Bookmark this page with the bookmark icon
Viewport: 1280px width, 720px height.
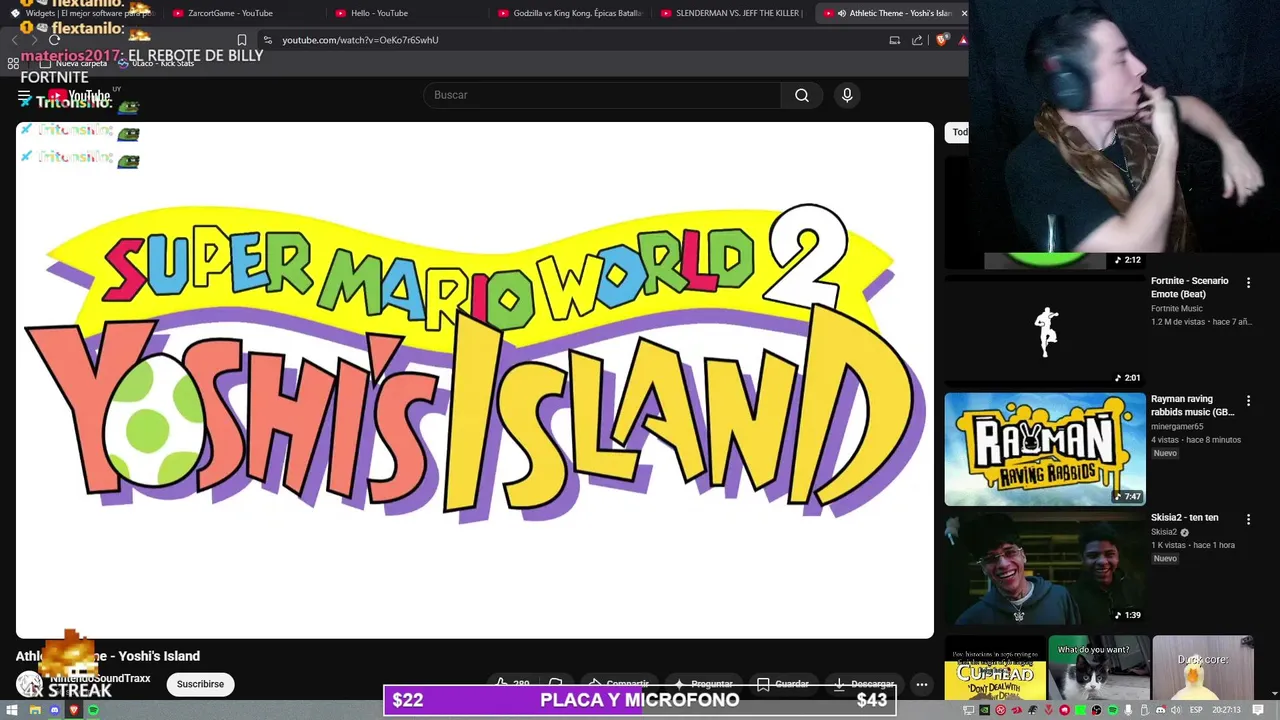click(x=241, y=40)
